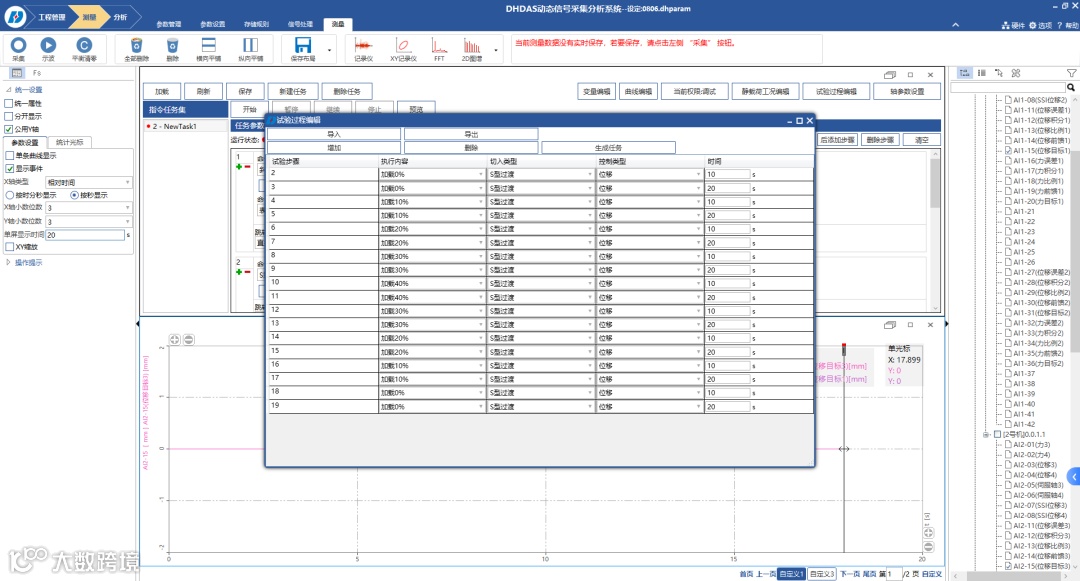The image size is (1080, 581).
Task: Click the 新建任务 button
Action: [292, 91]
